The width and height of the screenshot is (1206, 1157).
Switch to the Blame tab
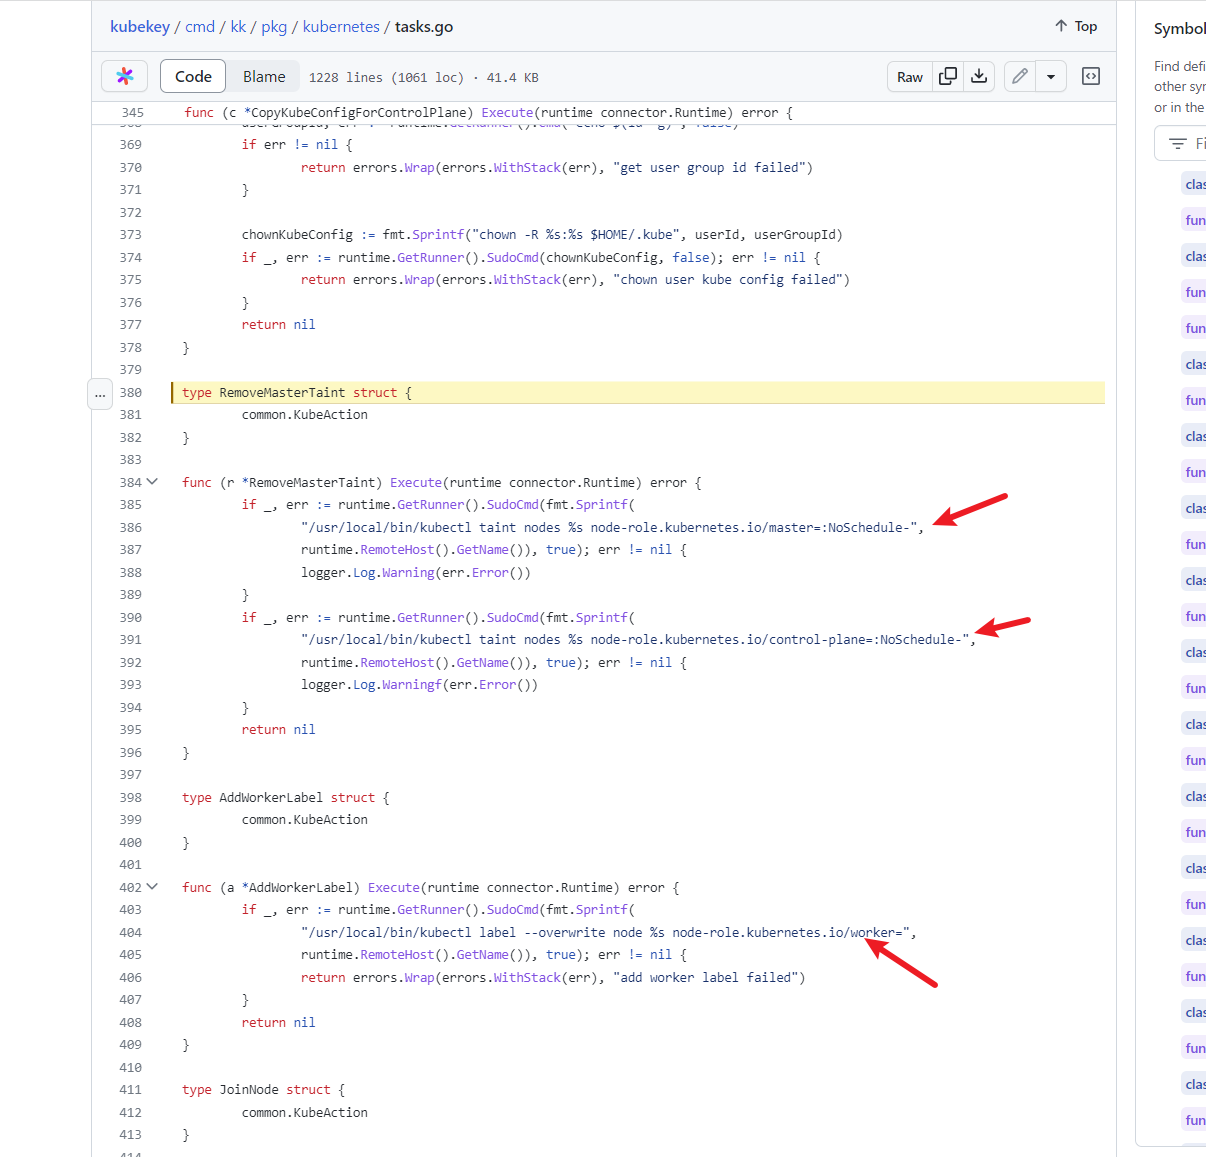(263, 76)
